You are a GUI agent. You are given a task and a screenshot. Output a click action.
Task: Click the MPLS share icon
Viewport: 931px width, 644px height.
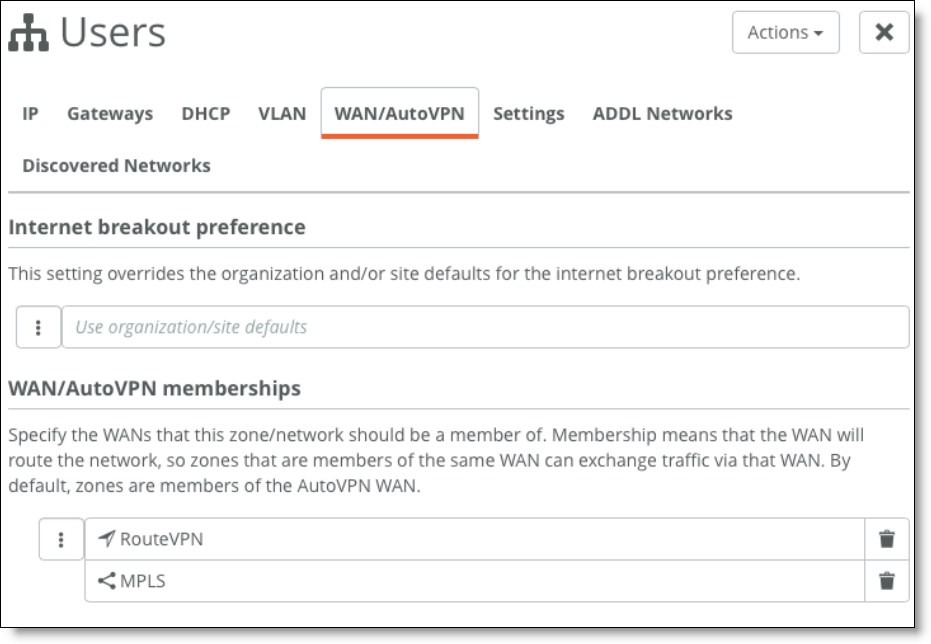[x=106, y=580]
